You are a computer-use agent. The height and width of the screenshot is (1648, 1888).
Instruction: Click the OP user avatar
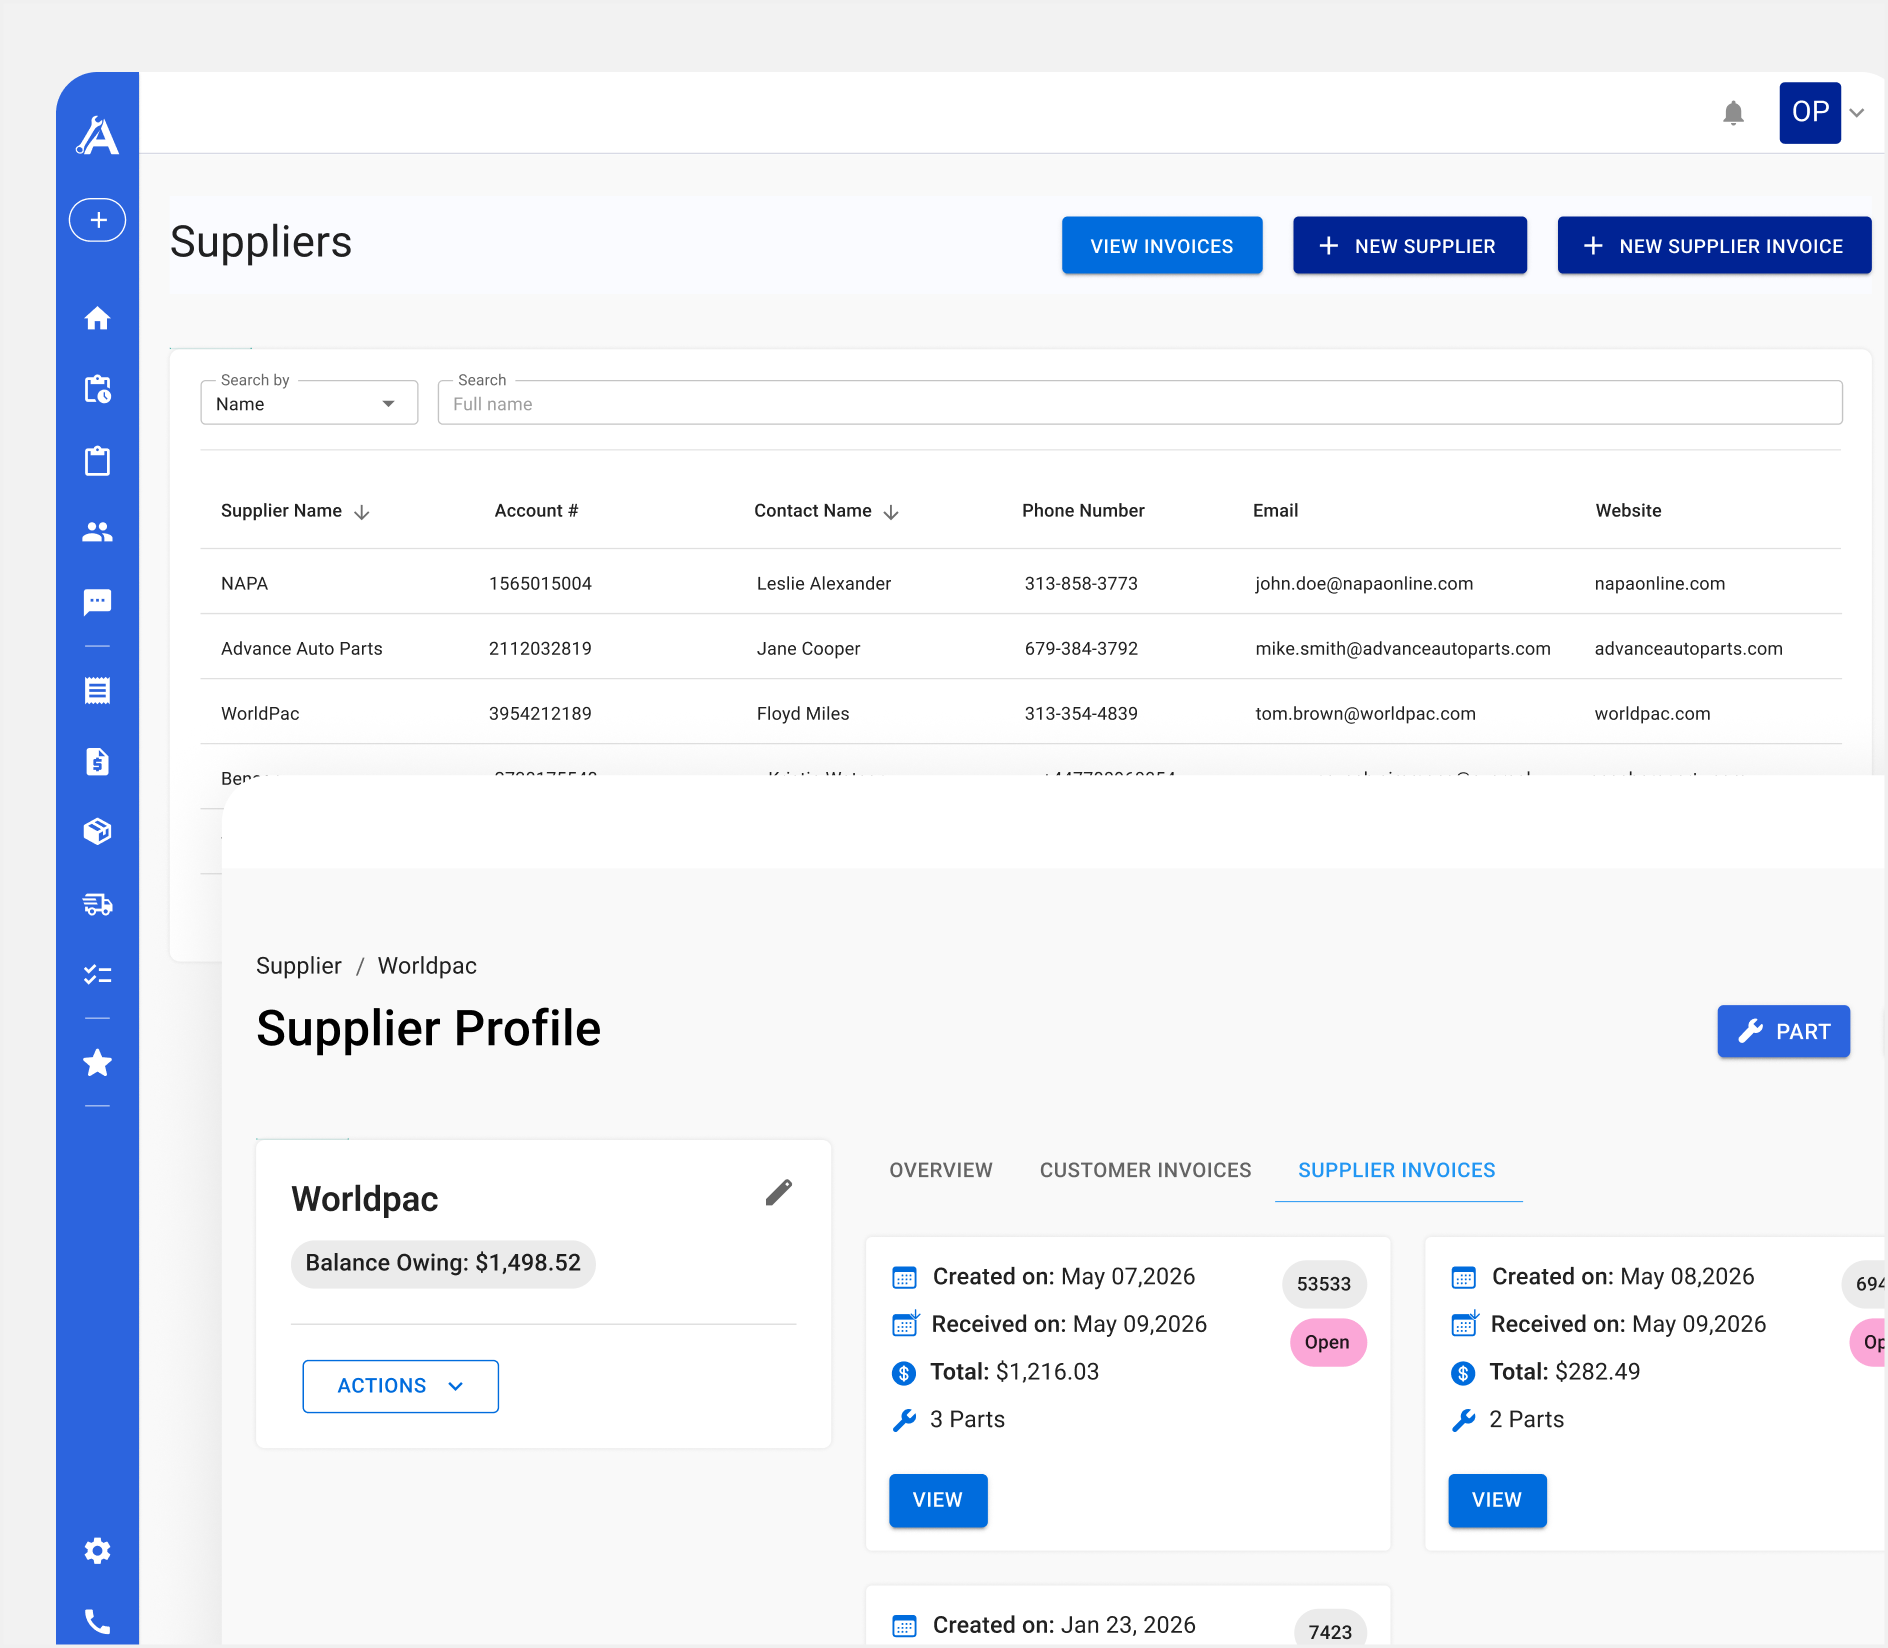coord(1810,112)
